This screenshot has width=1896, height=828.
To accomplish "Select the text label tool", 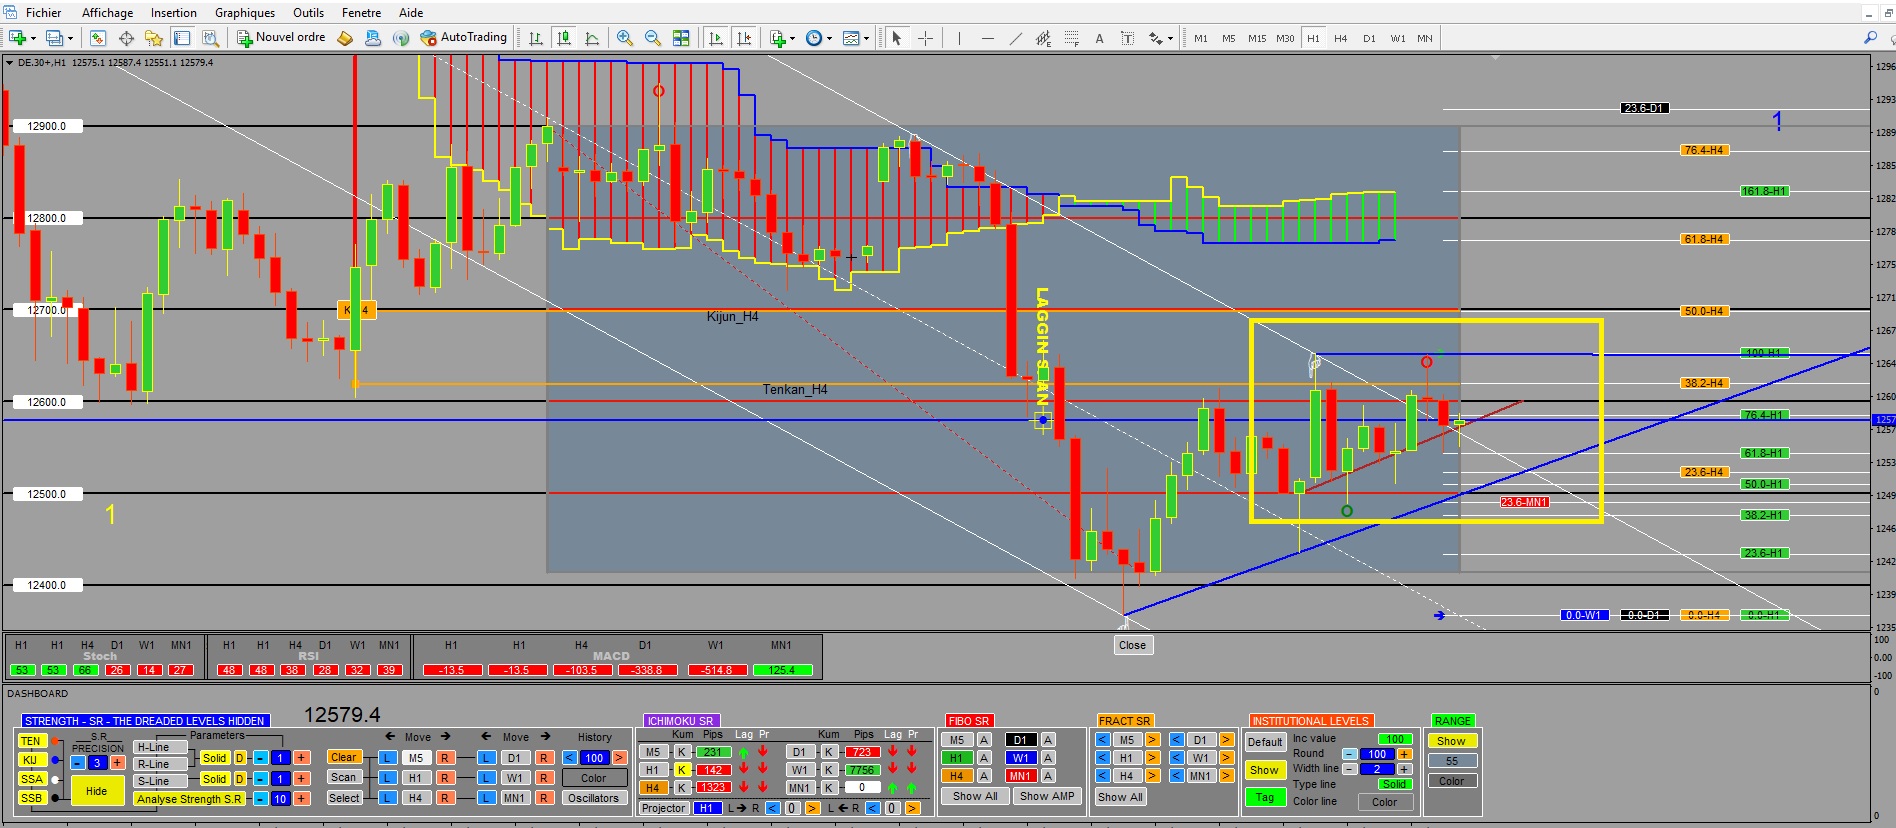I will pyautogui.click(x=1128, y=38).
